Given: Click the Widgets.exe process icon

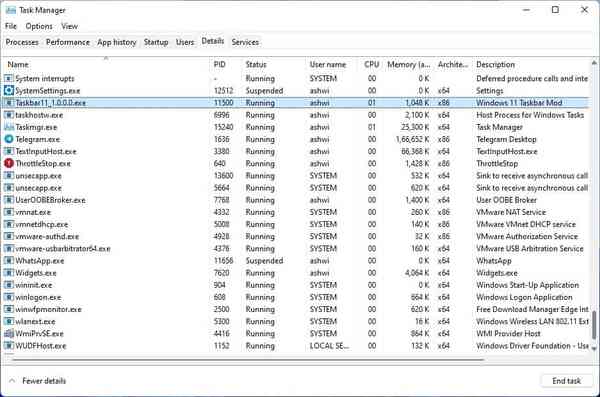Looking at the screenshot, I should (x=9, y=273).
